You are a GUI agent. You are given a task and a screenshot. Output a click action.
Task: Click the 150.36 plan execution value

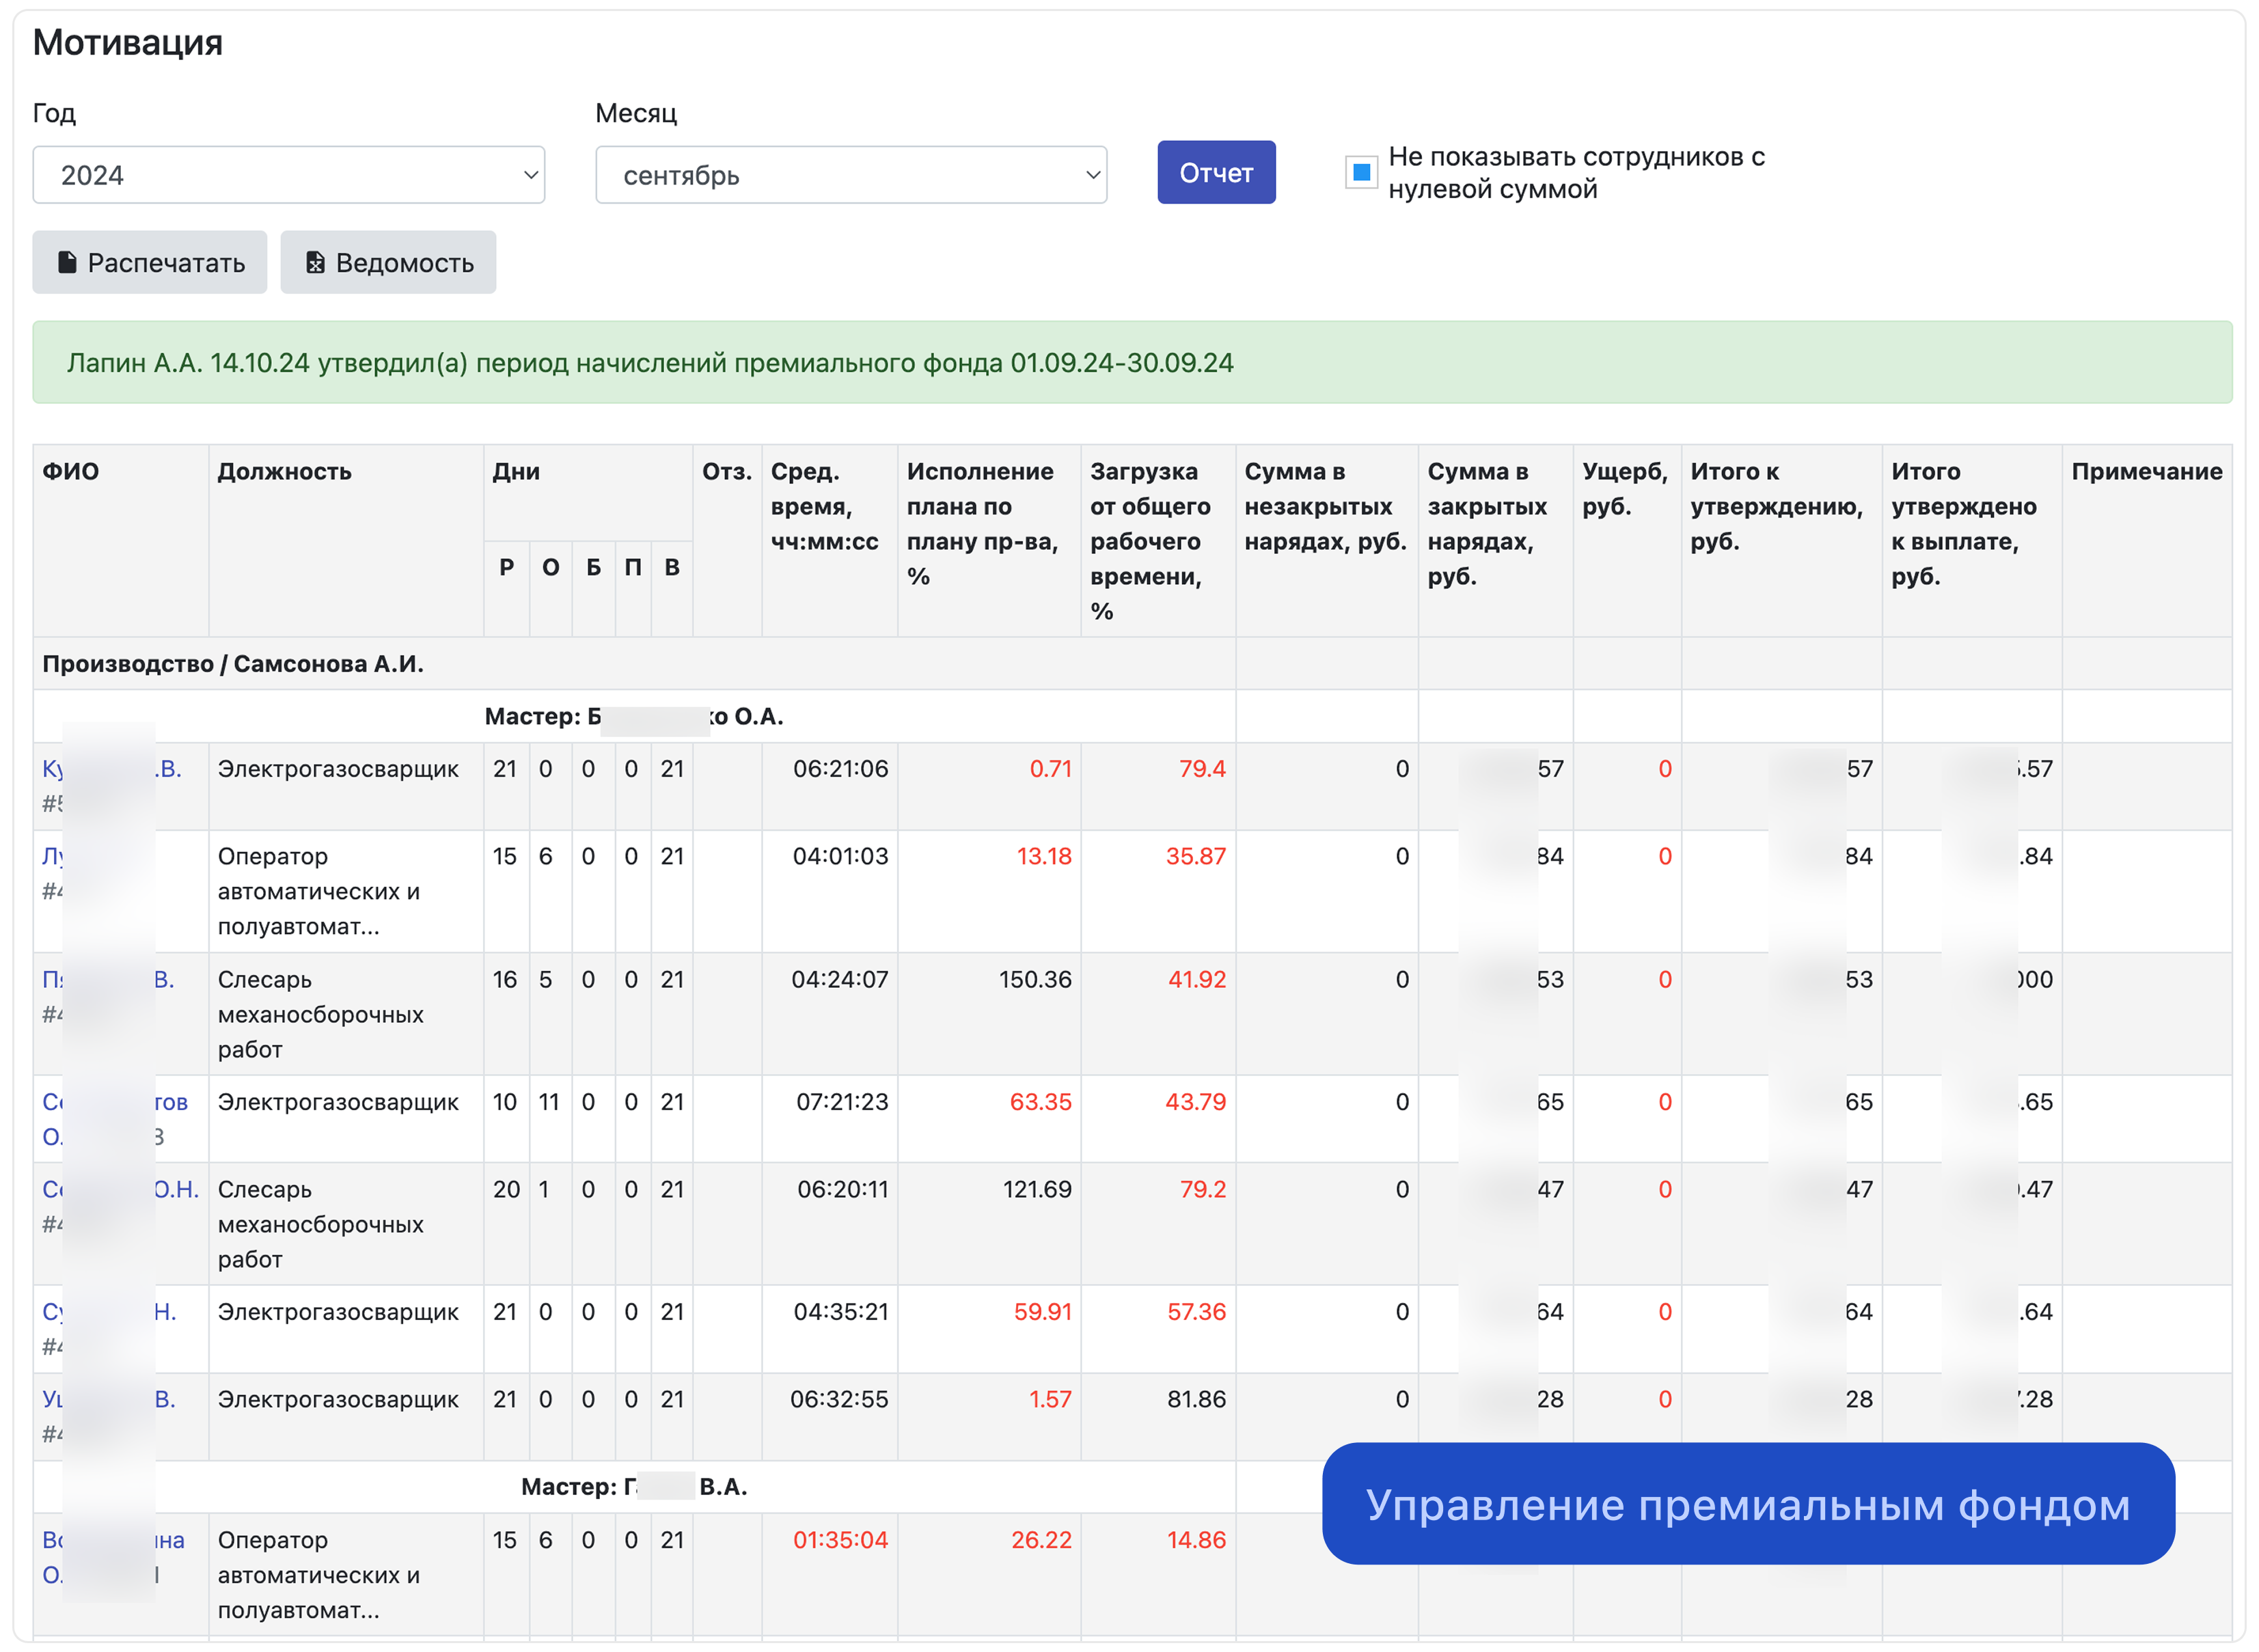(x=1035, y=980)
